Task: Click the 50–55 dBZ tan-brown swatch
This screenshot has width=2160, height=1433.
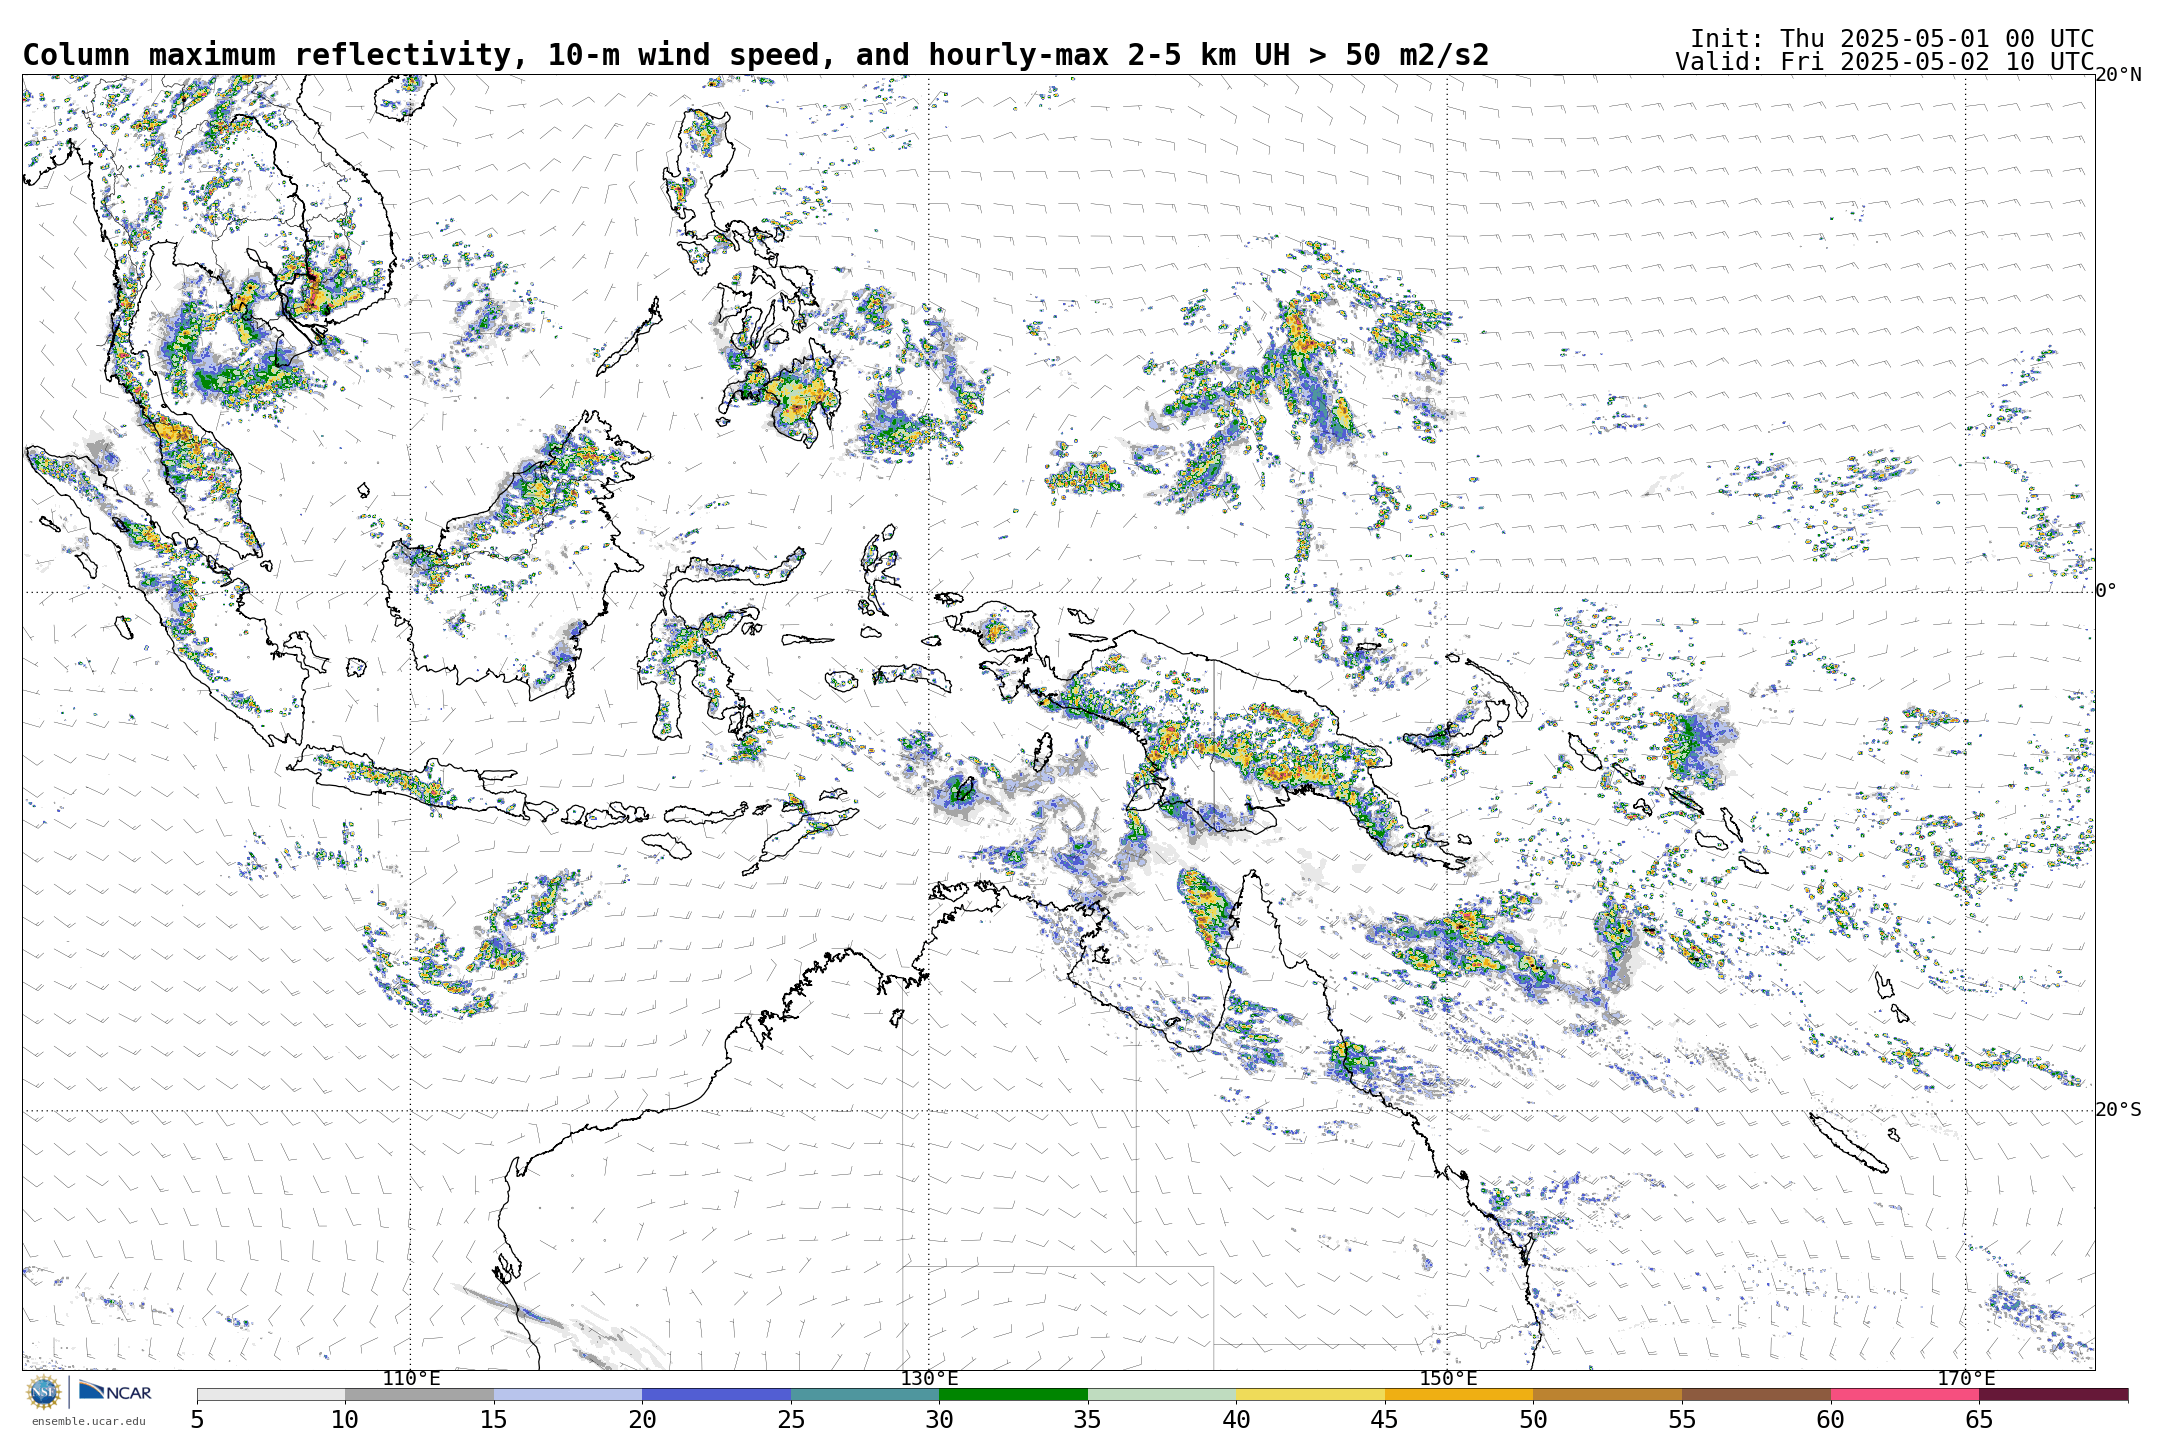Action: click(1607, 1394)
